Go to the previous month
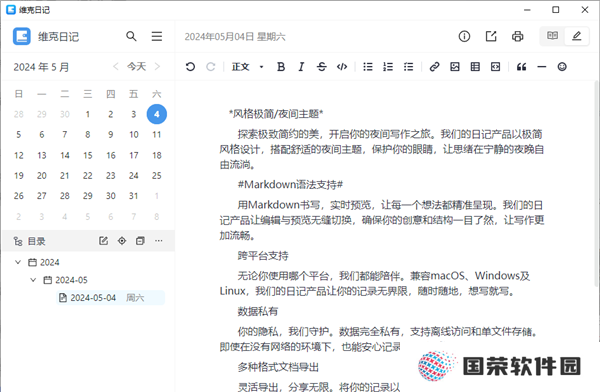 116,67
